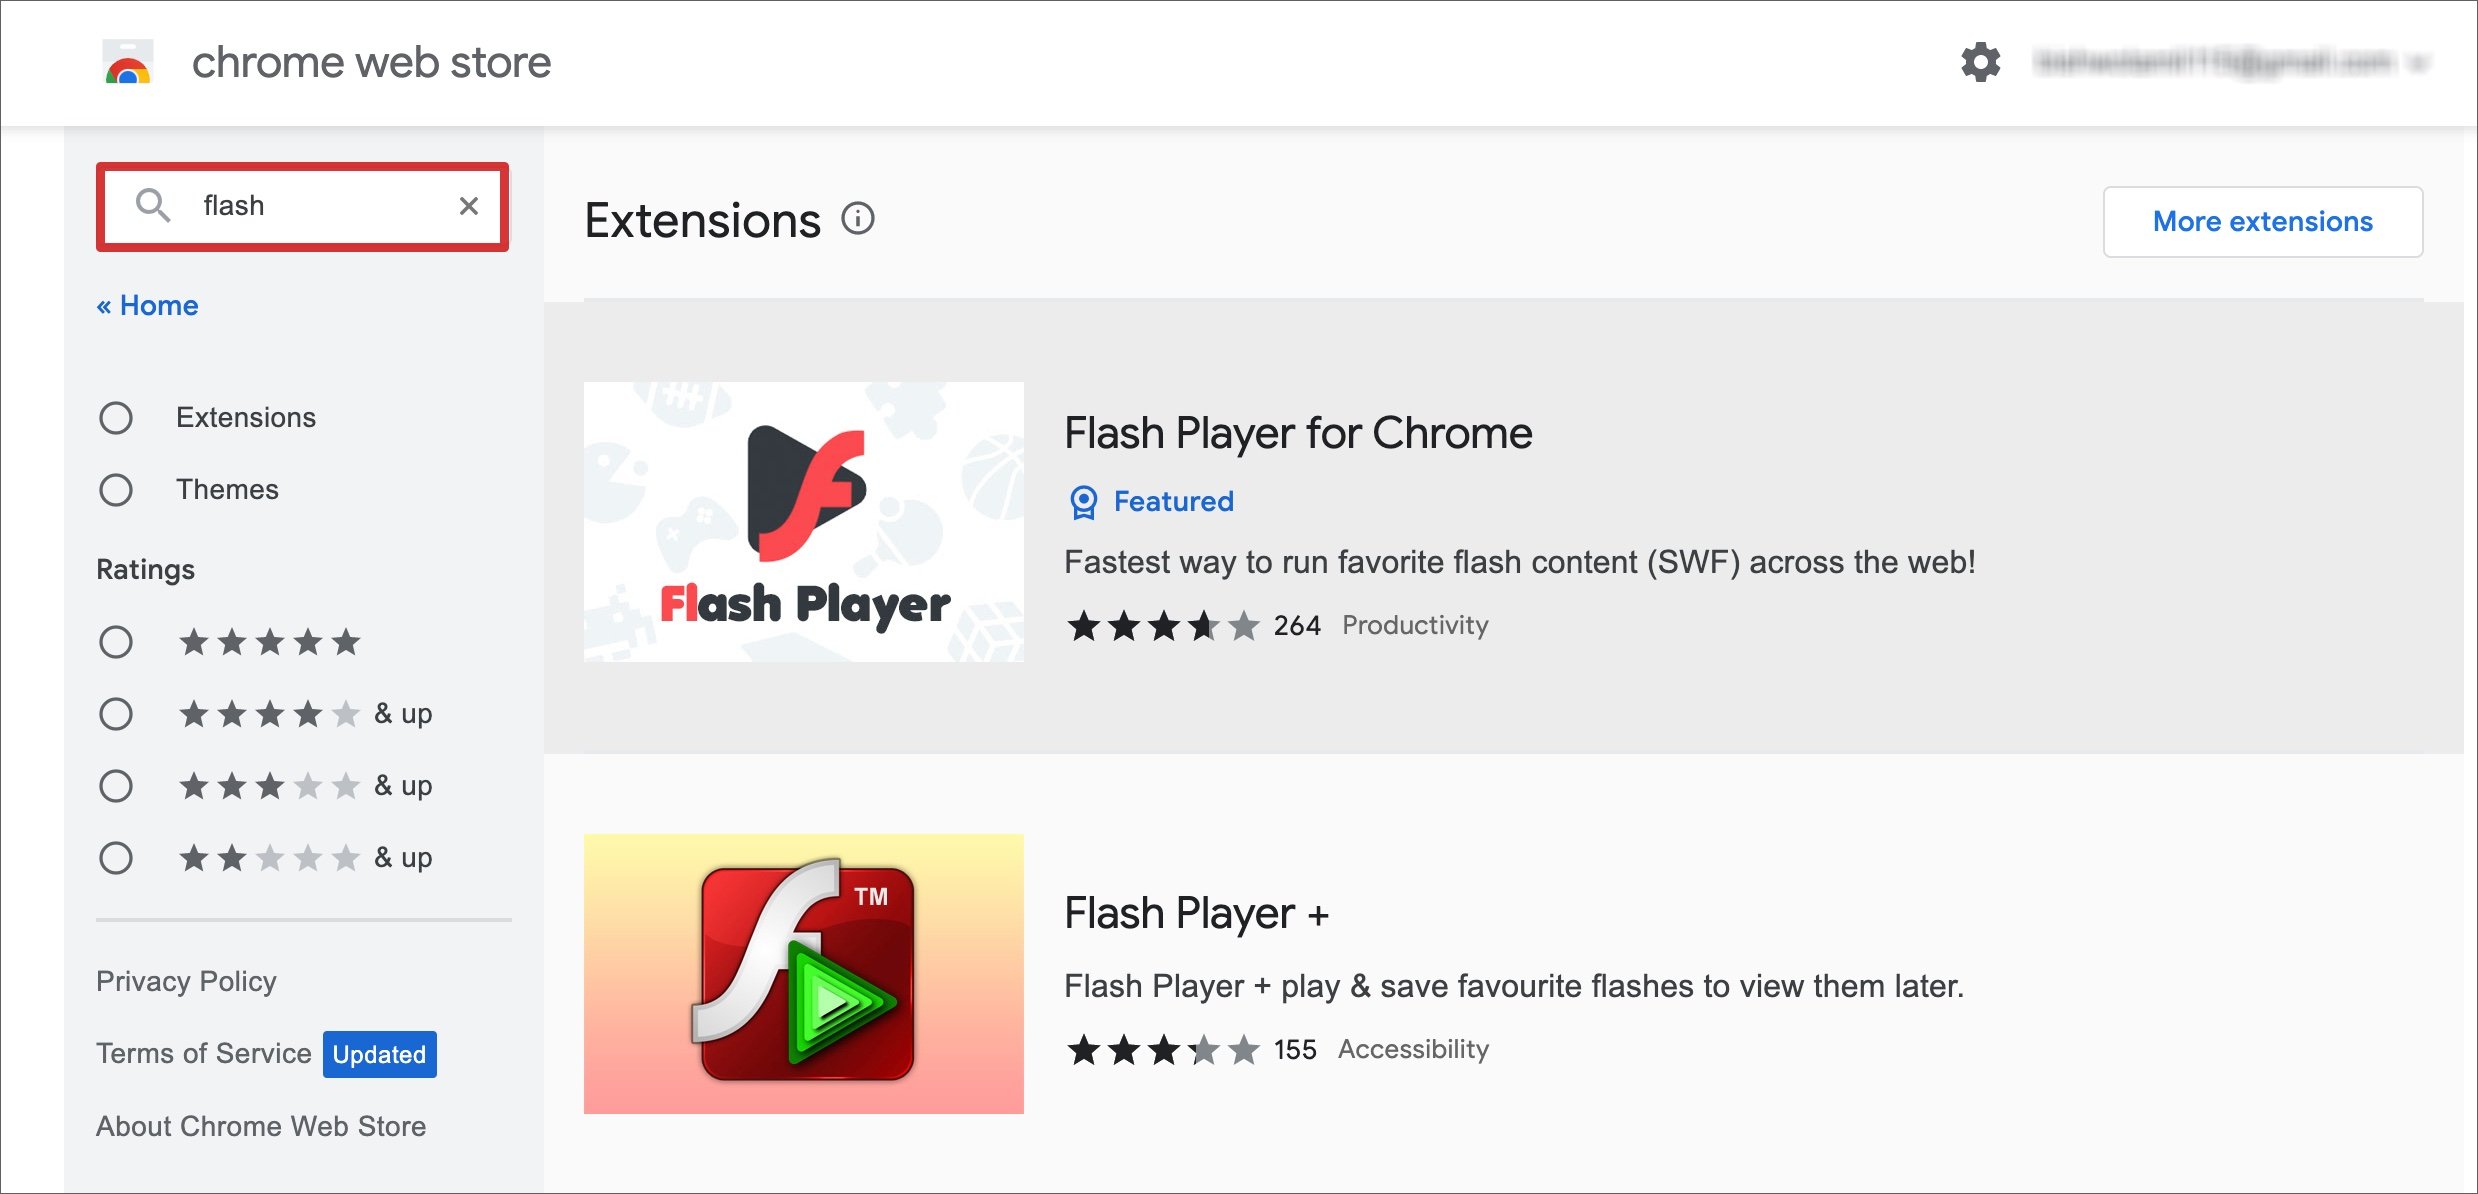This screenshot has height=1194, width=2478.
Task: Click the More extensions button
Action: [x=2262, y=221]
